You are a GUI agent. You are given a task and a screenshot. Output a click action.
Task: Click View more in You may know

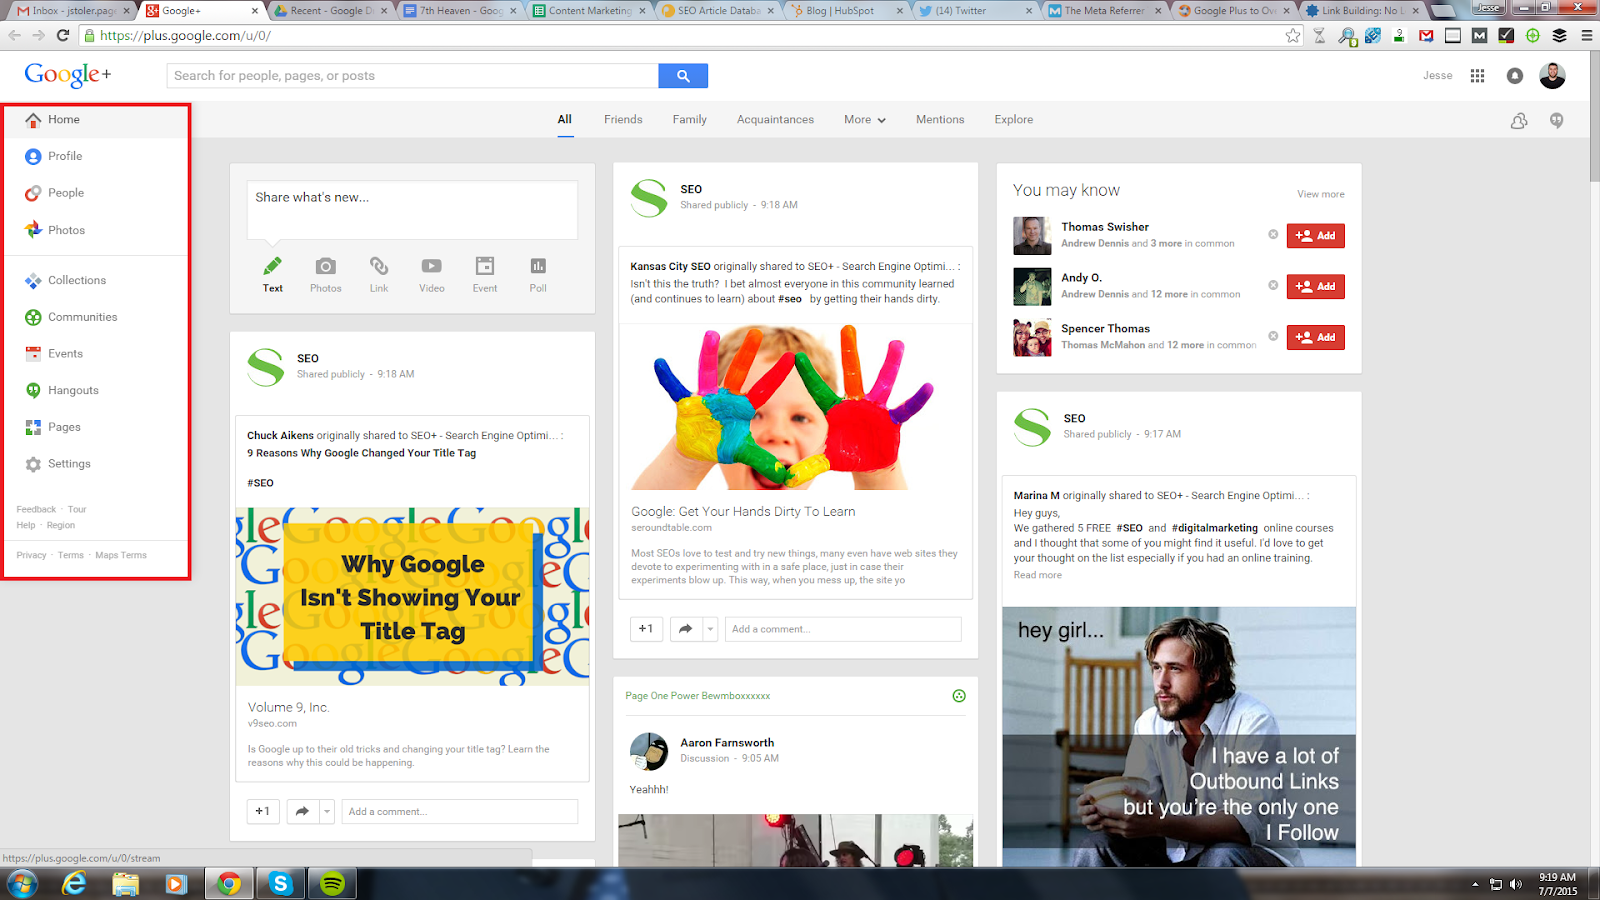(1321, 194)
